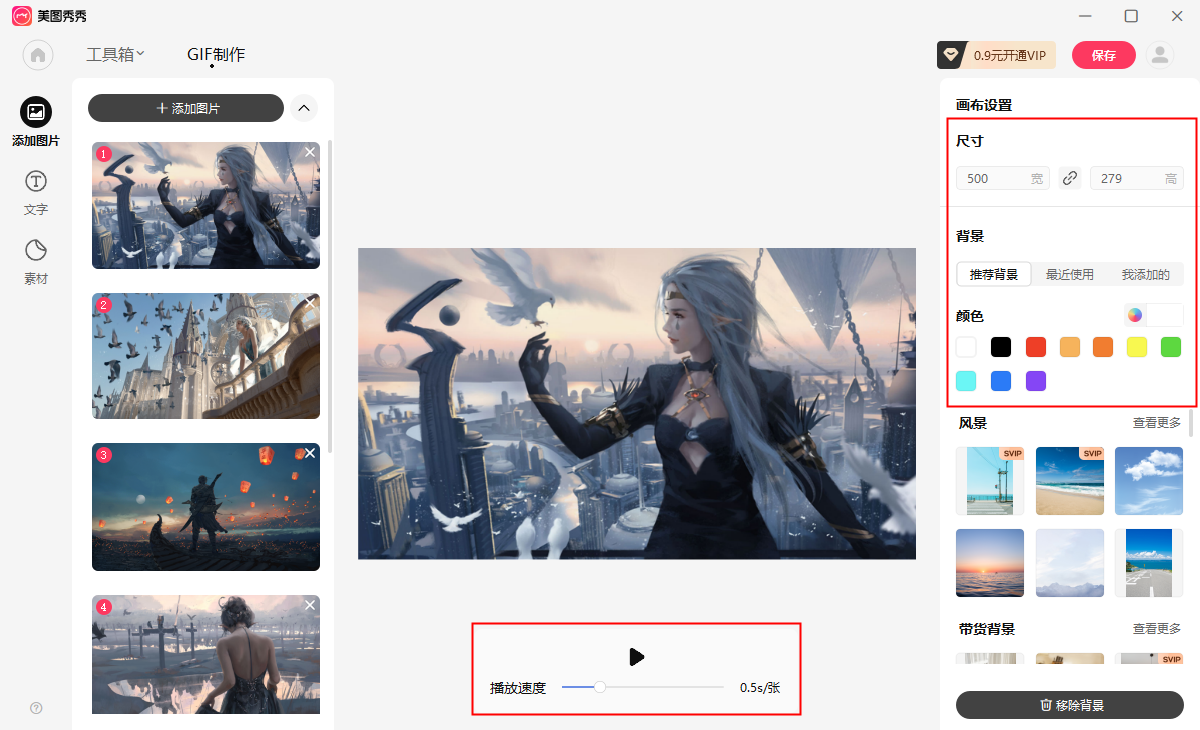This screenshot has height=730, width=1200.
Task: Open the 0.9元开通VIP offer
Action: click(x=997, y=55)
